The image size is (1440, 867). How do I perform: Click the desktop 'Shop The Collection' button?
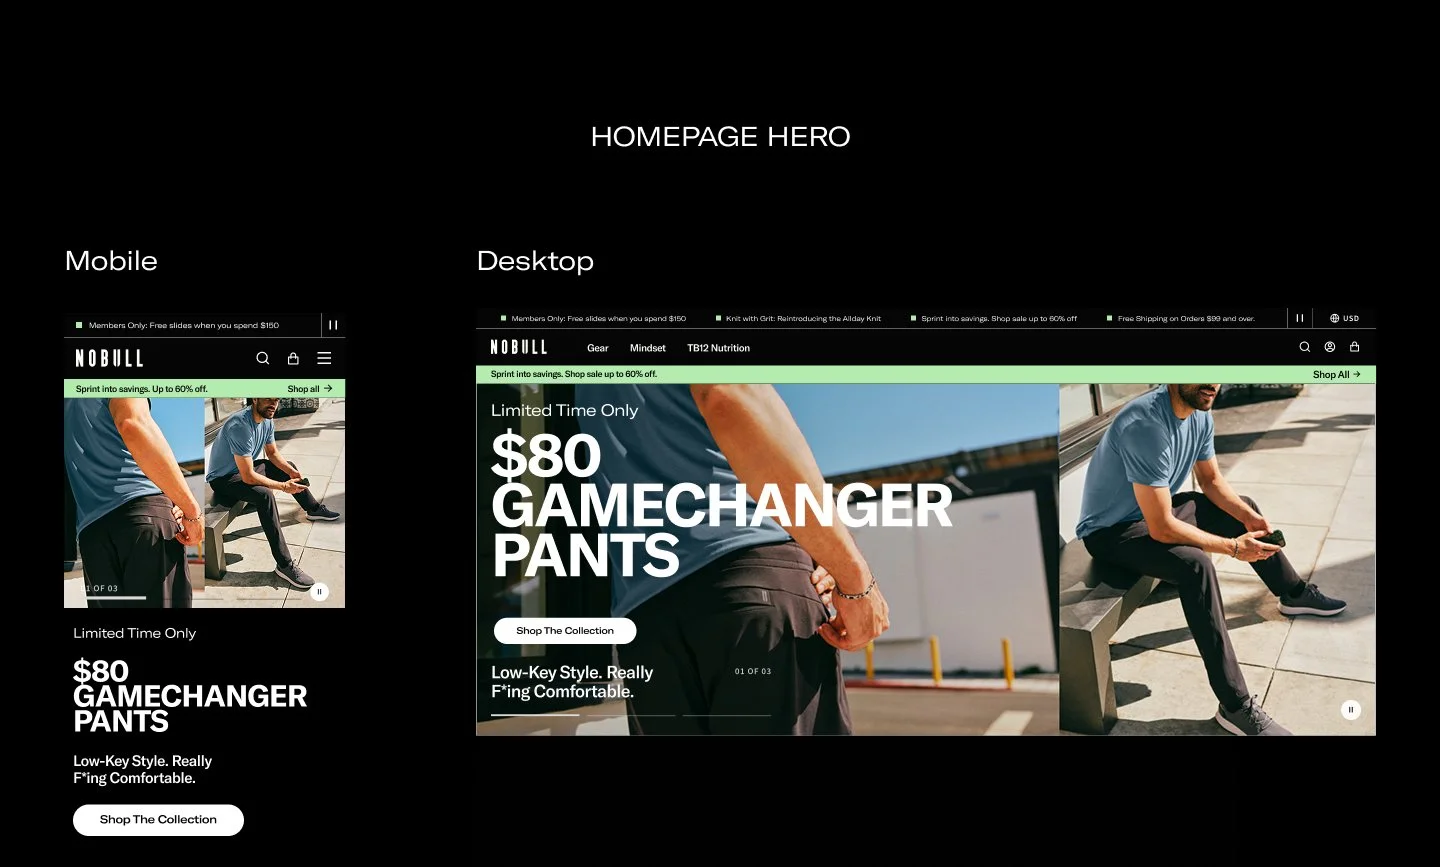(565, 631)
